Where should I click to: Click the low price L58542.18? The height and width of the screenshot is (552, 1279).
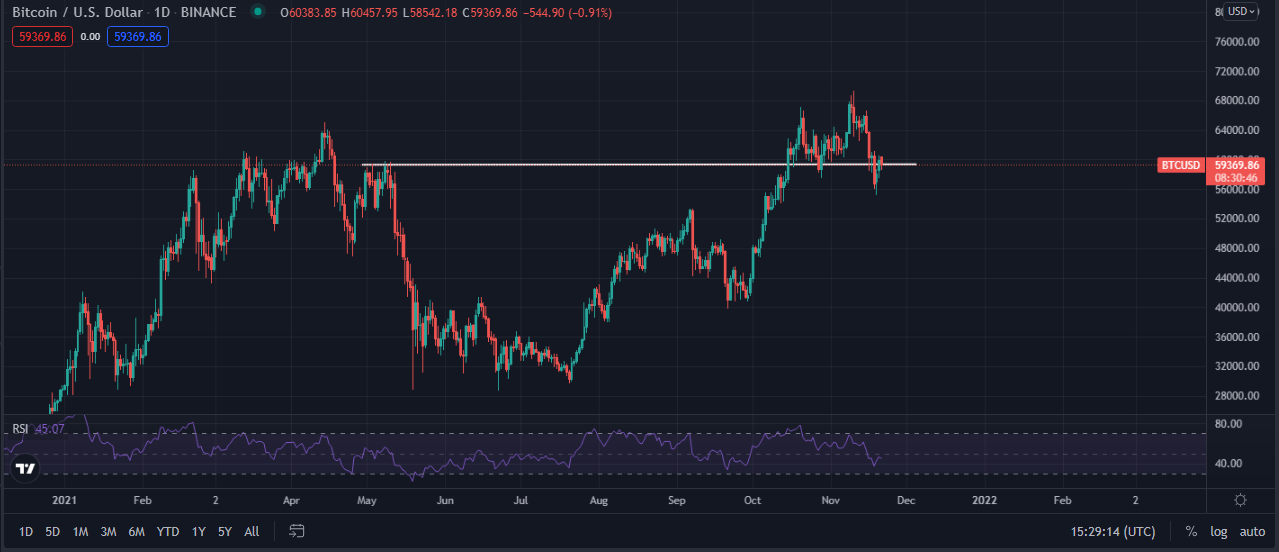[430, 12]
